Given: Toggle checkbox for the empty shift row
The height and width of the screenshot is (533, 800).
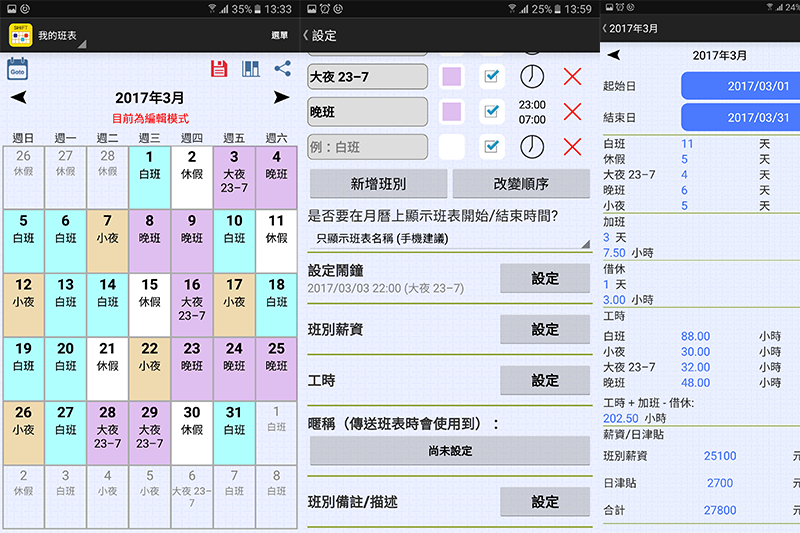Looking at the screenshot, I should (x=491, y=147).
